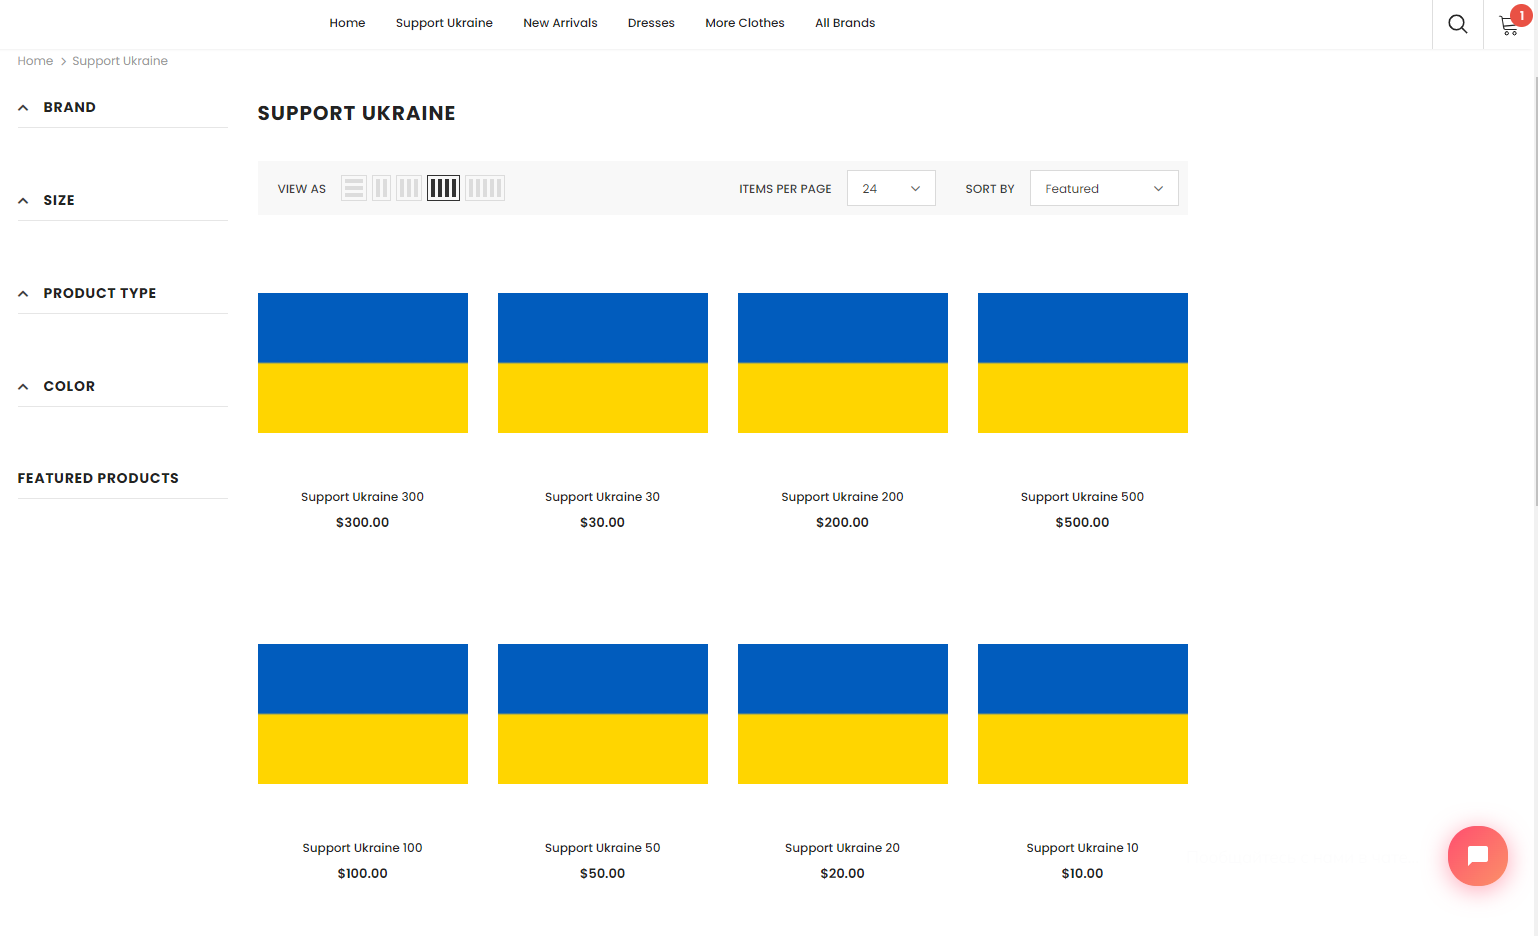The image size is (1538, 936).
Task: Click the Featured Products sidebar heading
Action: coord(98,478)
